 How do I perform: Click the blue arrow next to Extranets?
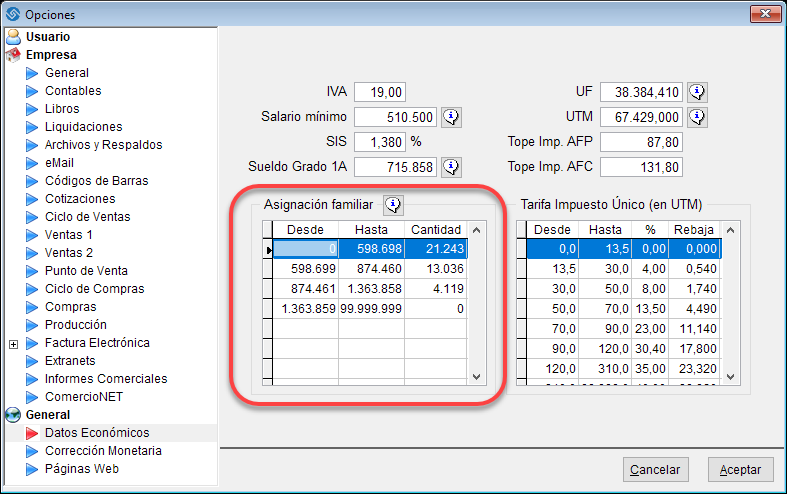pyautogui.click(x=32, y=361)
